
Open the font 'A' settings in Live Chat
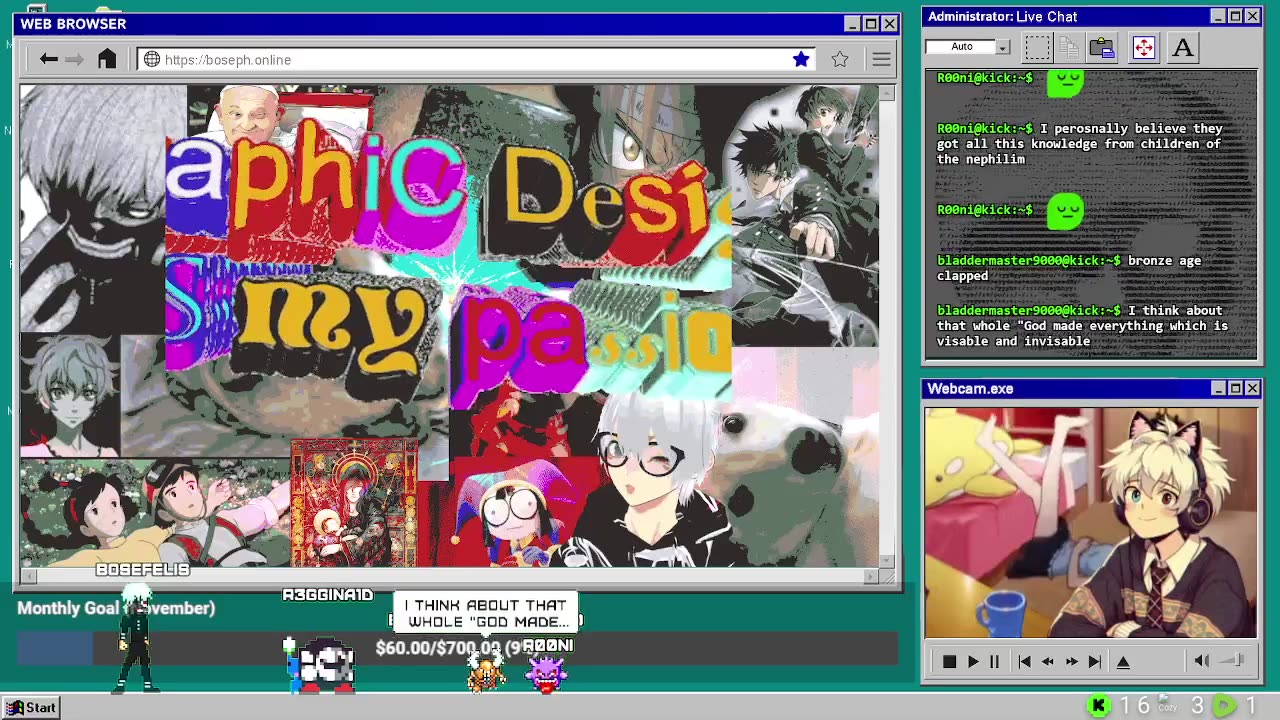point(1183,47)
